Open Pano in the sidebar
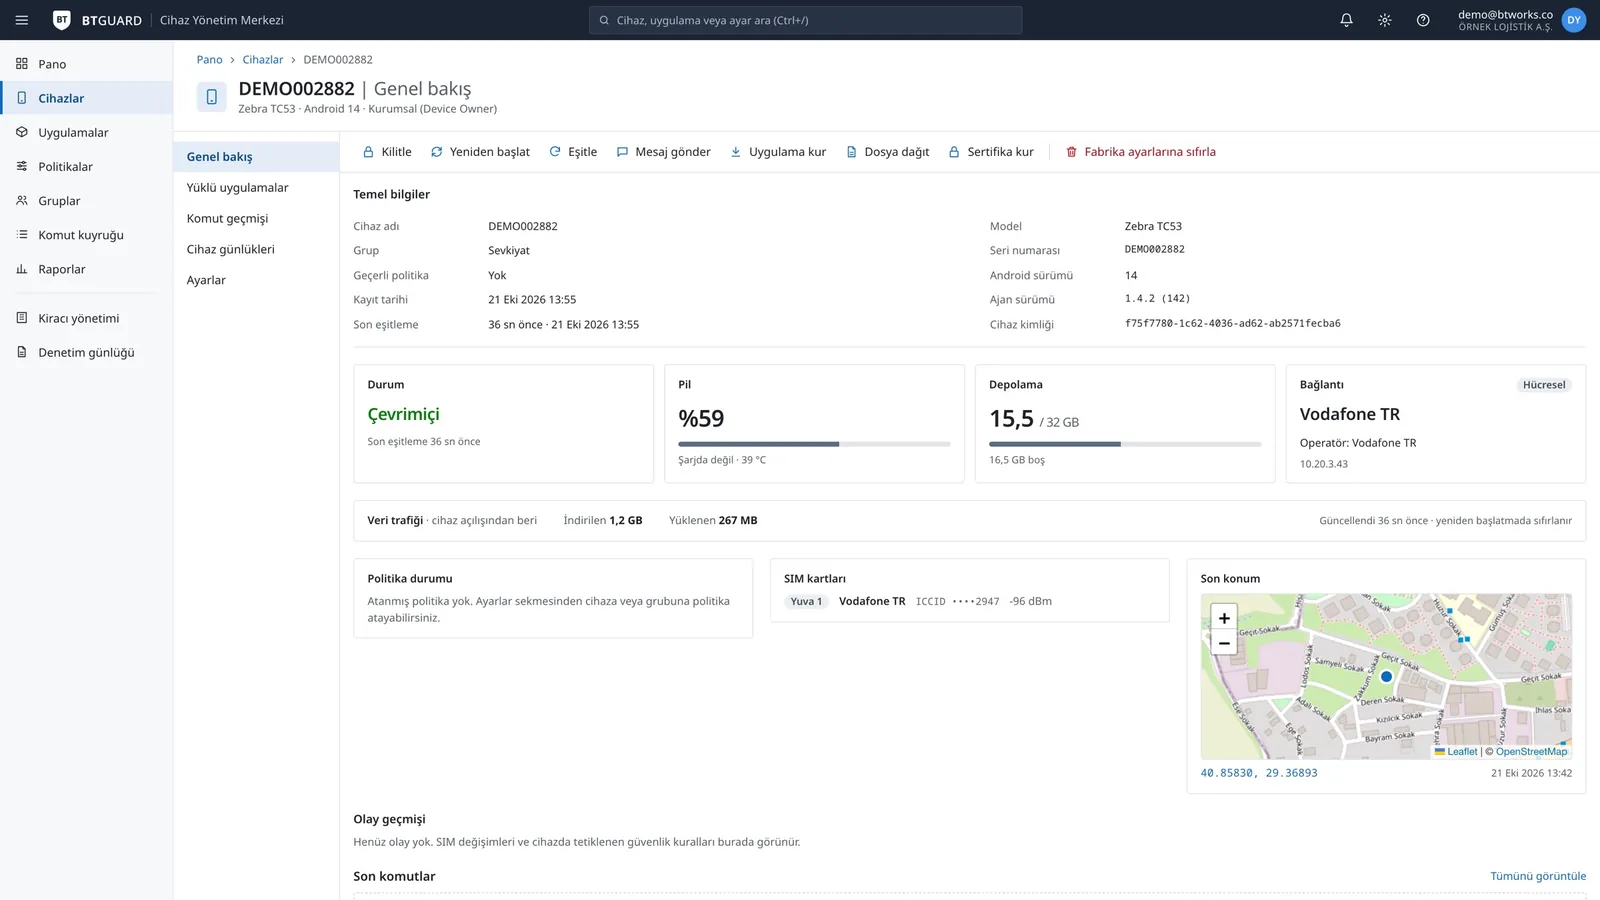Image resolution: width=1600 pixels, height=900 pixels. pos(86,64)
